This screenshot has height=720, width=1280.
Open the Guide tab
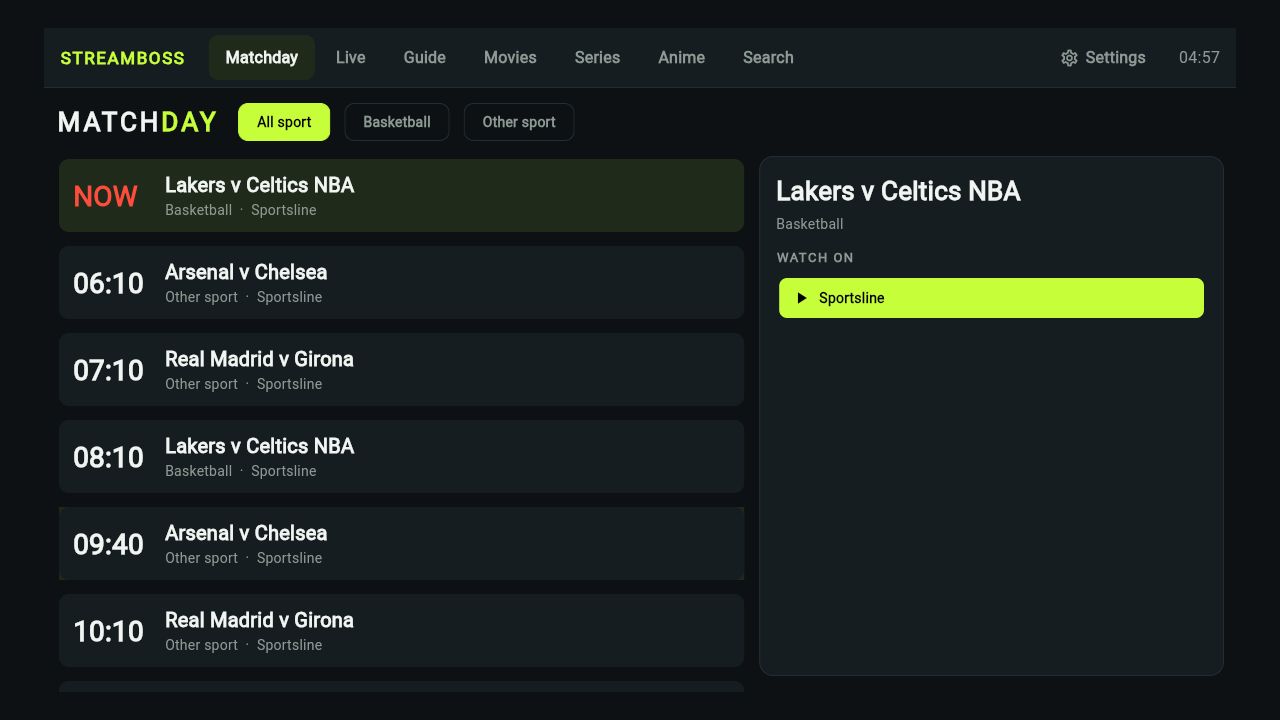click(x=425, y=58)
